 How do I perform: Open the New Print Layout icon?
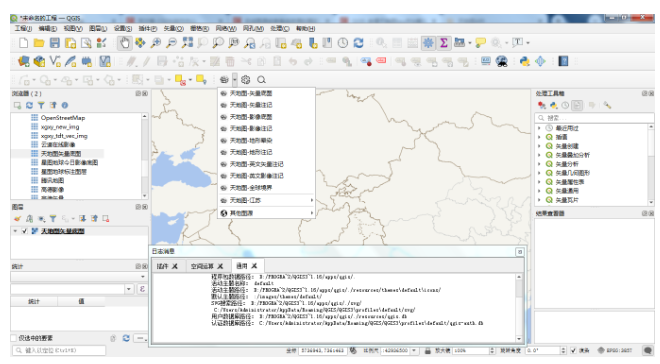(70, 43)
